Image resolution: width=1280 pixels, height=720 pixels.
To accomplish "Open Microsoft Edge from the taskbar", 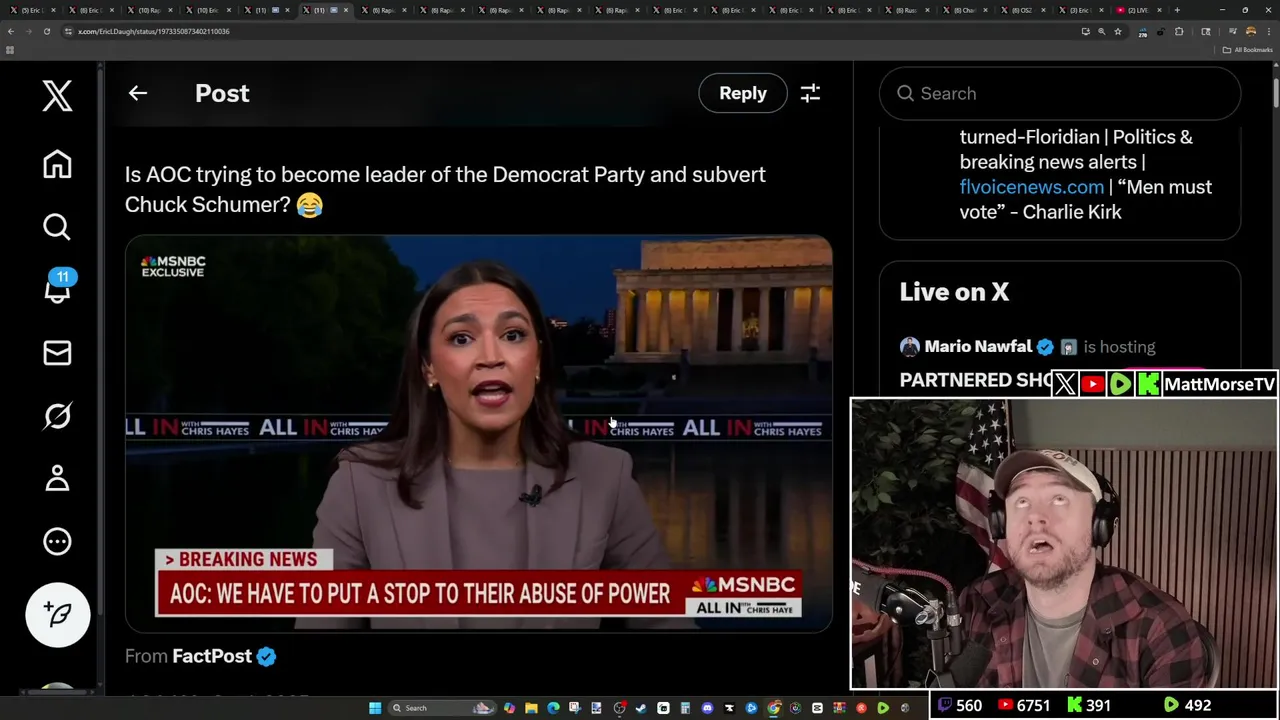I will click(x=553, y=708).
